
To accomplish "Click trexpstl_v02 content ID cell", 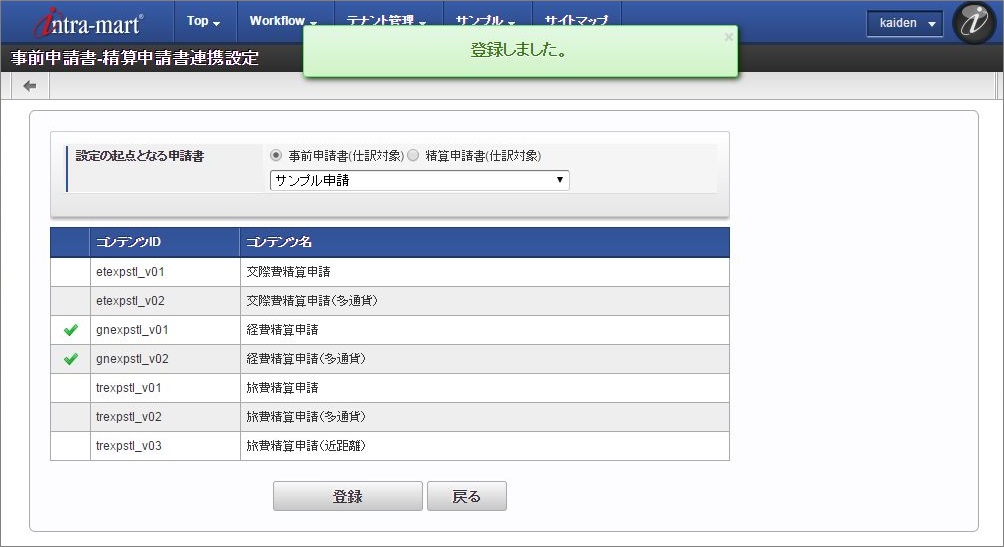I will 165,417.
